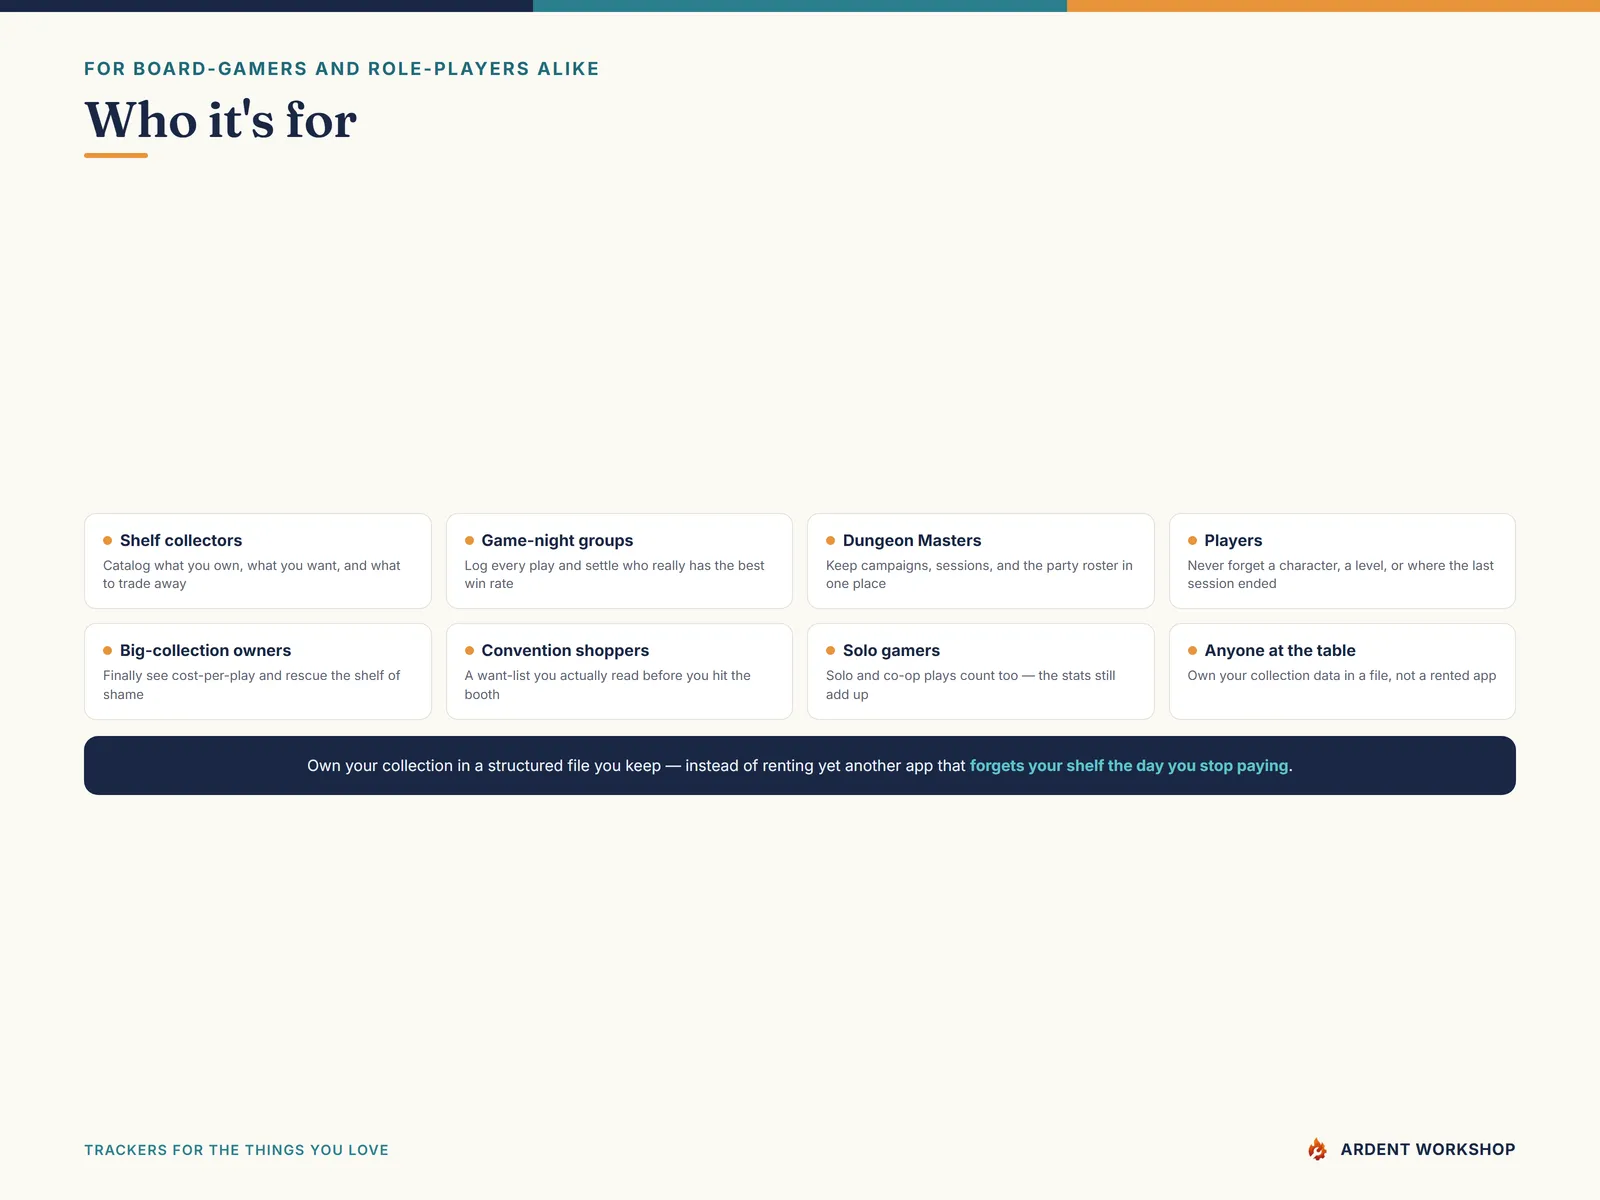1600x1200 pixels.
Task: Click the dark navy callout banner
Action: click(800, 766)
